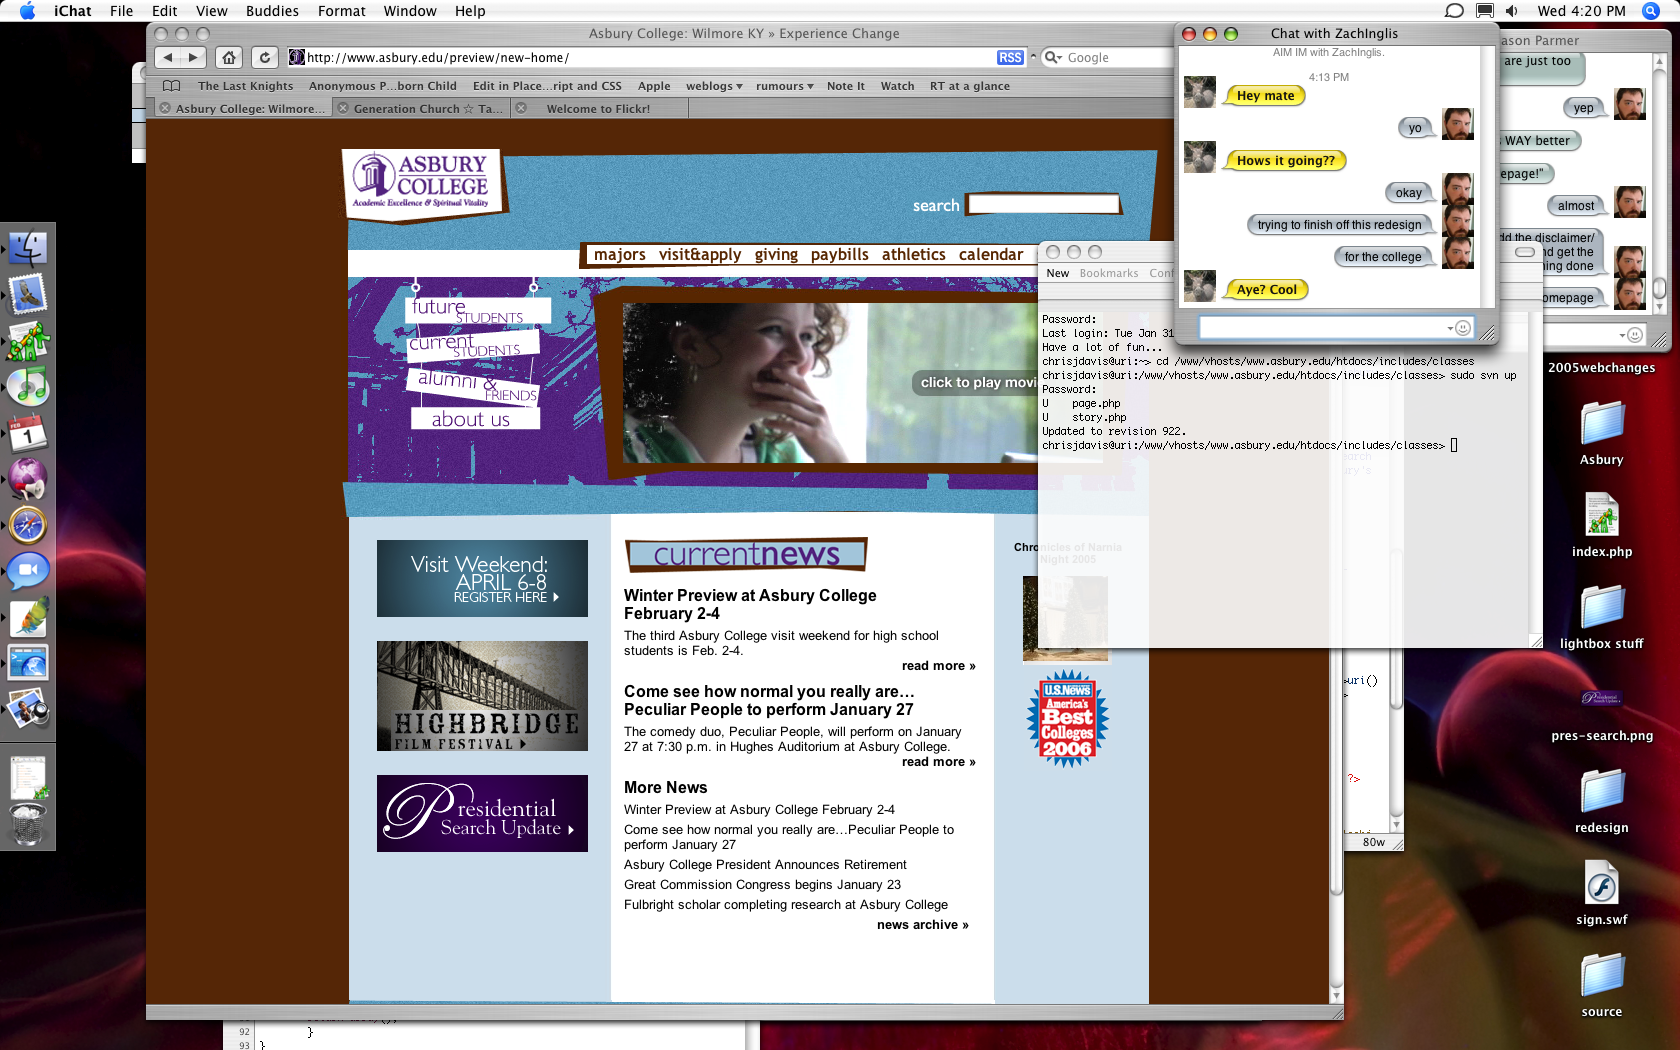1680x1050 pixels.
Task: Open the Trash in the Dock
Action: pos(28,825)
